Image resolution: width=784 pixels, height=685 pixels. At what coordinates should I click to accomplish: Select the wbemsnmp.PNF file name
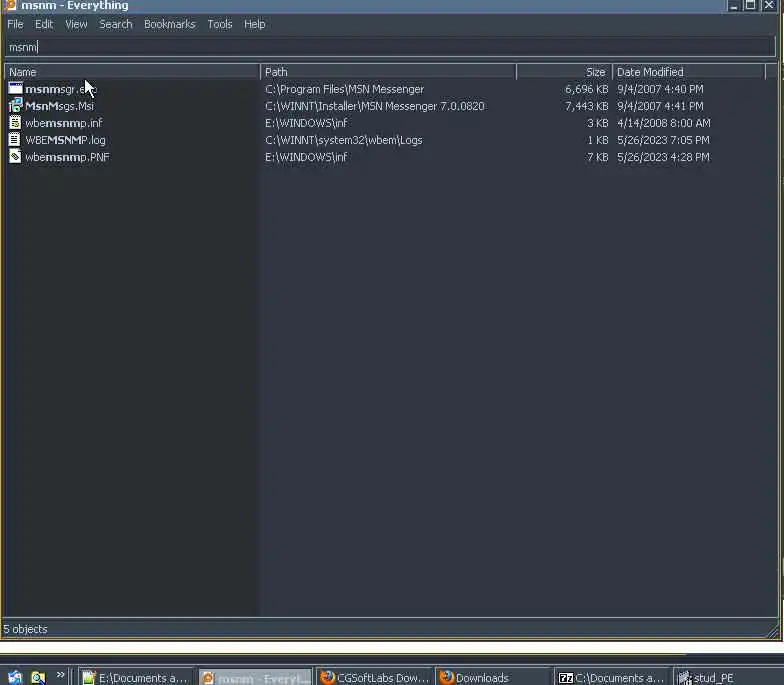[67, 157]
